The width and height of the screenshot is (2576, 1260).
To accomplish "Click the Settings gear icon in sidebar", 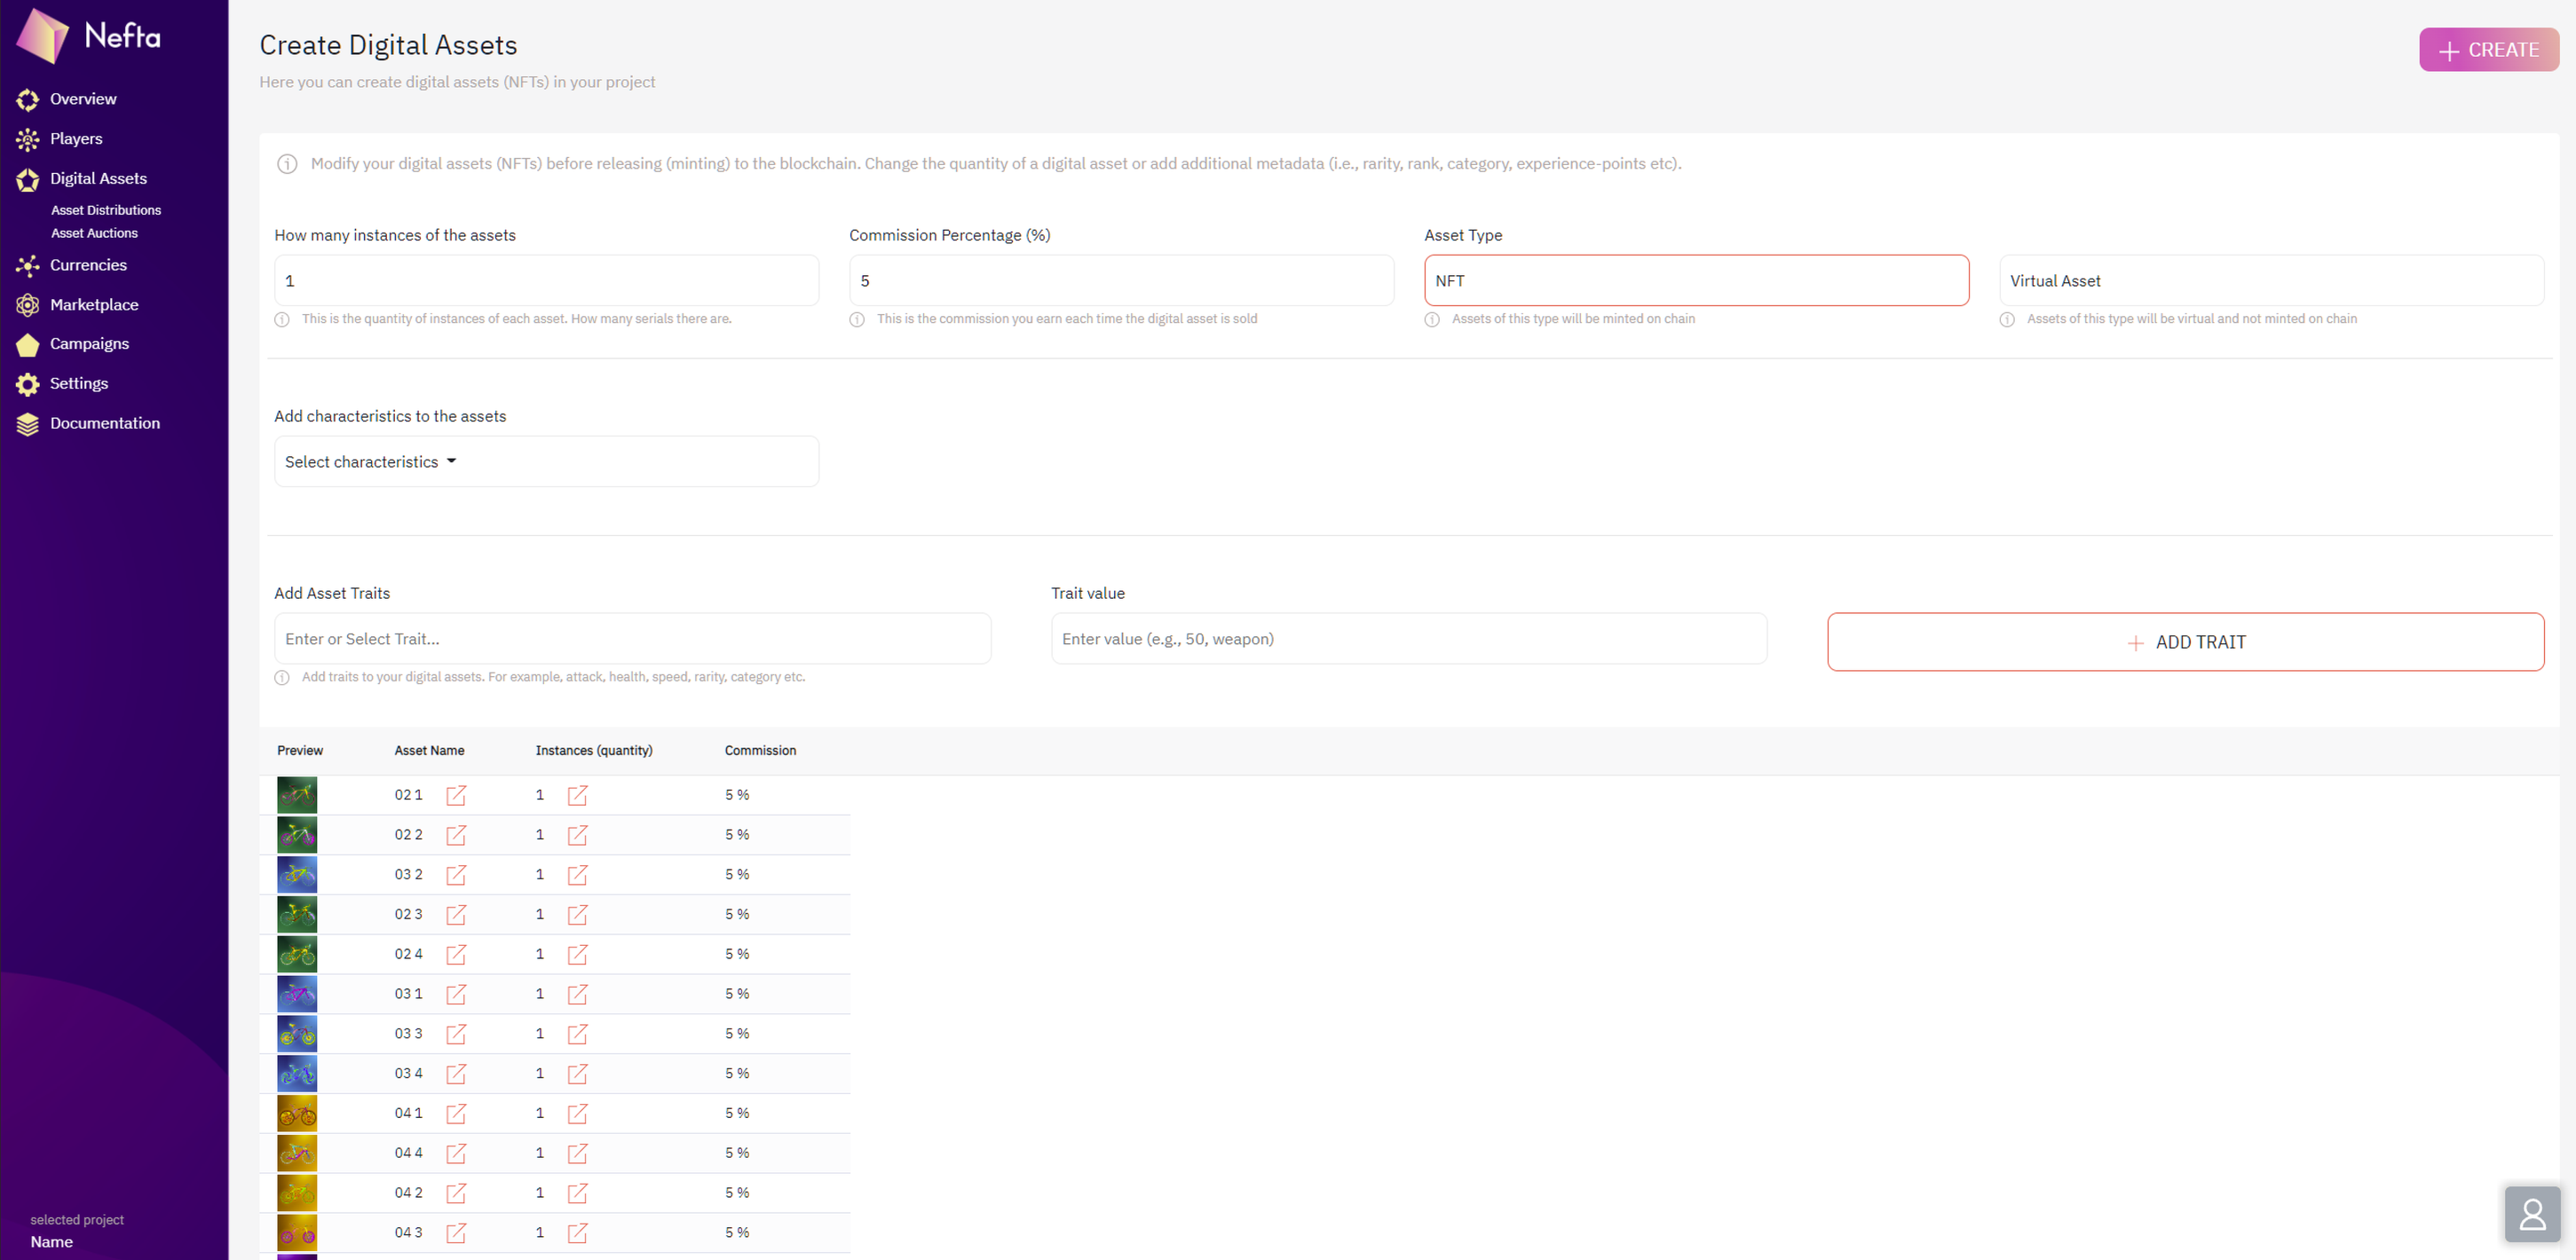I will tap(28, 384).
